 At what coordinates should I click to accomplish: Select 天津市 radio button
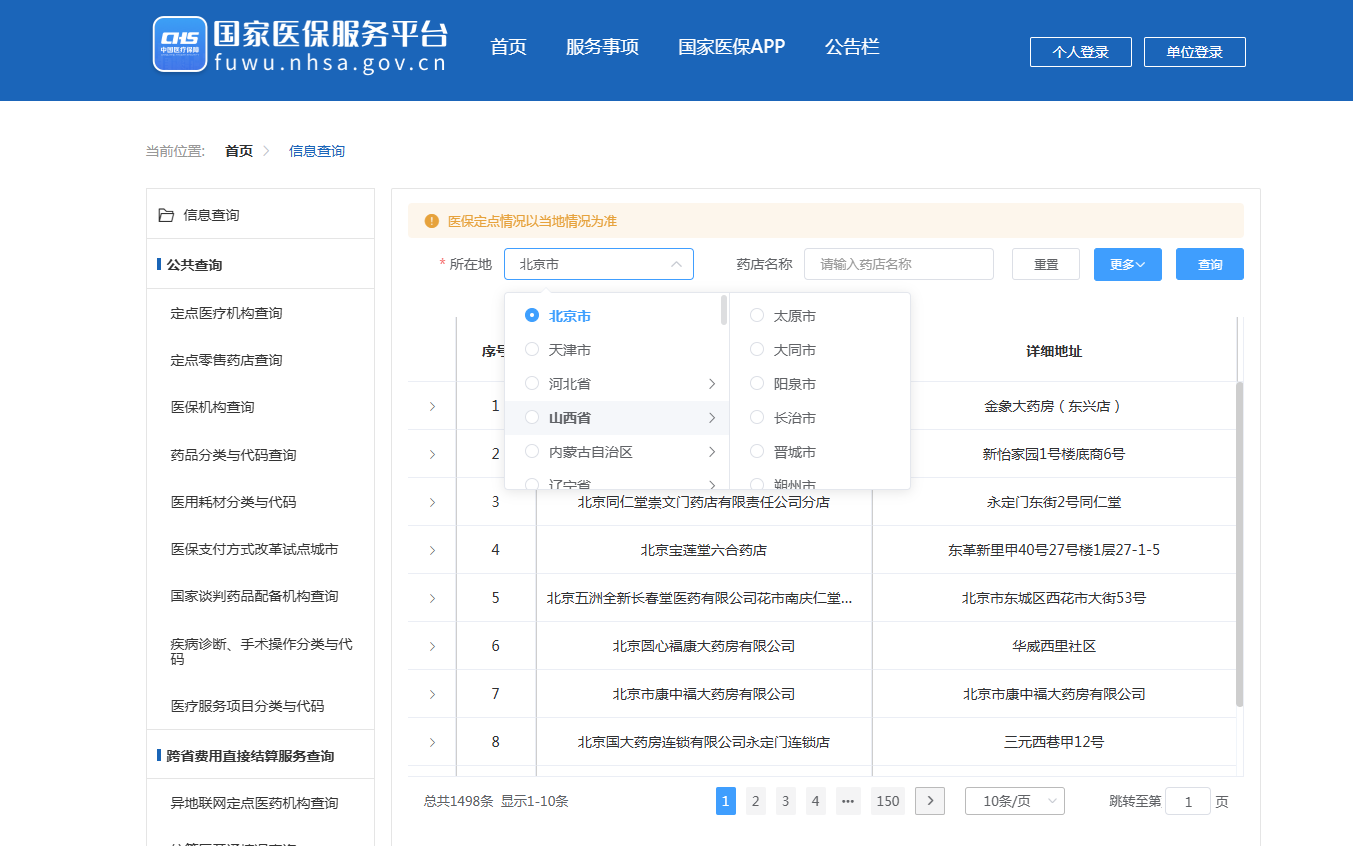[x=532, y=350]
